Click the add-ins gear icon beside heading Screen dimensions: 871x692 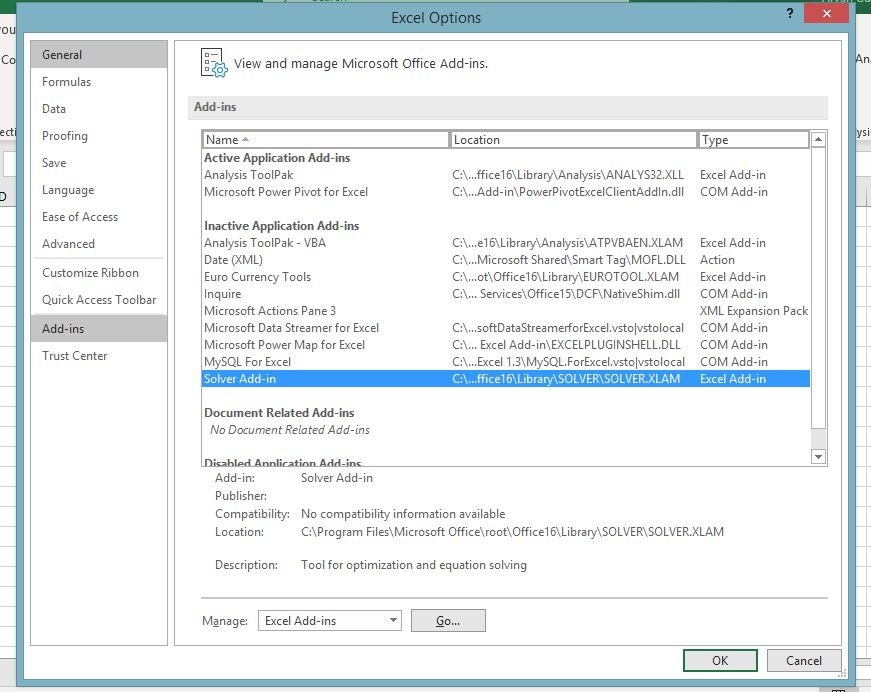(x=214, y=63)
